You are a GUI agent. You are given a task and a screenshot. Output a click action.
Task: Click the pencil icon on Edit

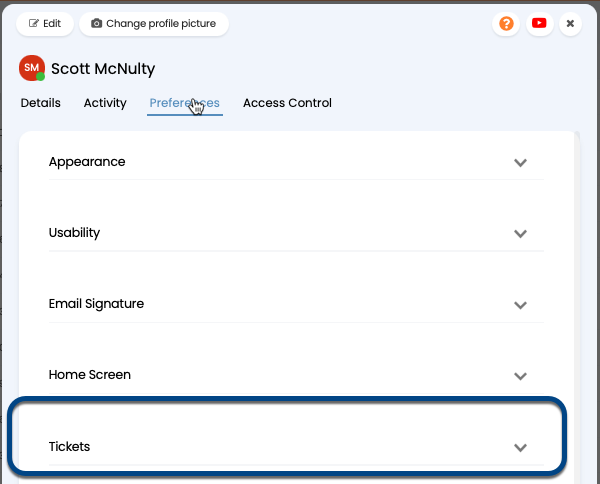tap(34, 23)
